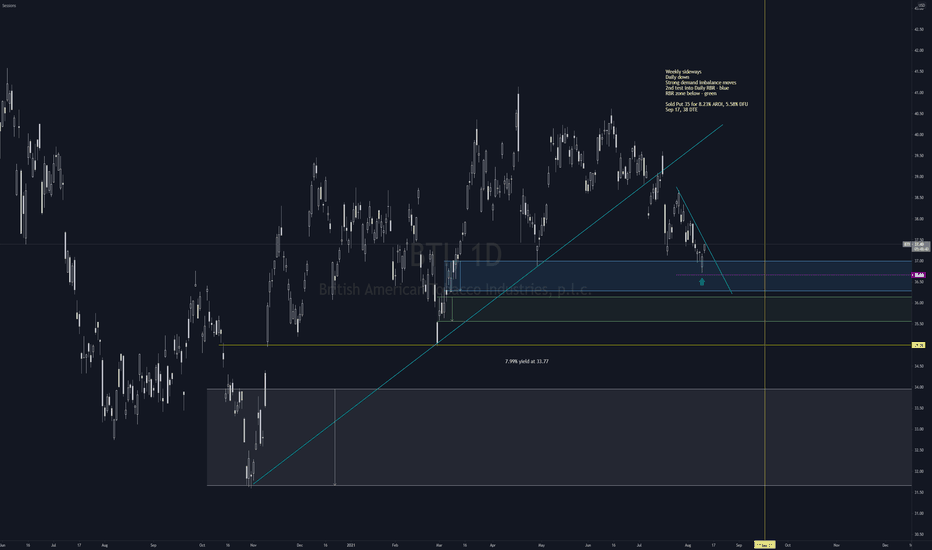Image resolution: width=932 pixels, height=550 pixels.
Task: Click the Apr label on the time axis
Action: (492, 545)
